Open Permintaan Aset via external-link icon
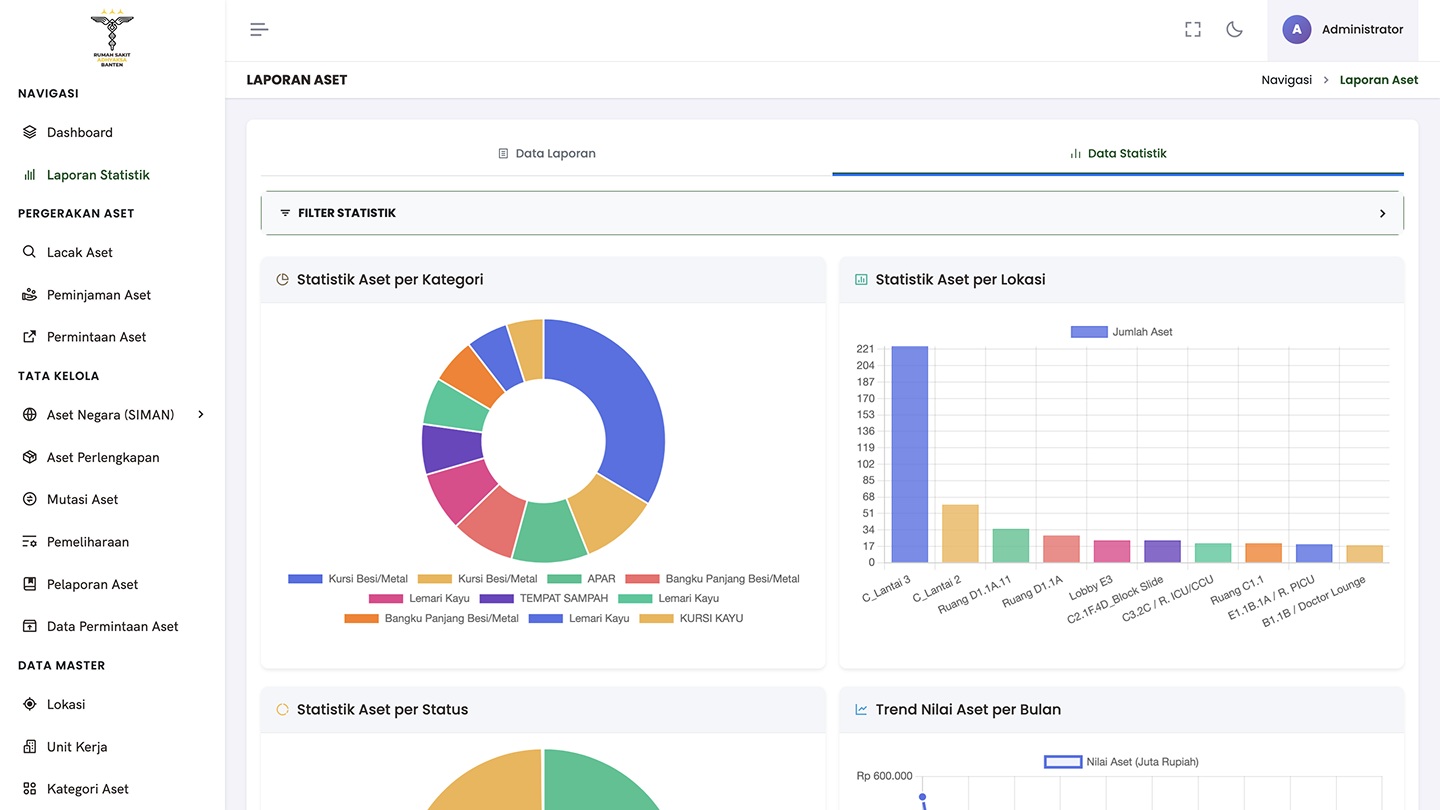The width and height of the screenshot is (1440, 810). [x=30, y=337]
